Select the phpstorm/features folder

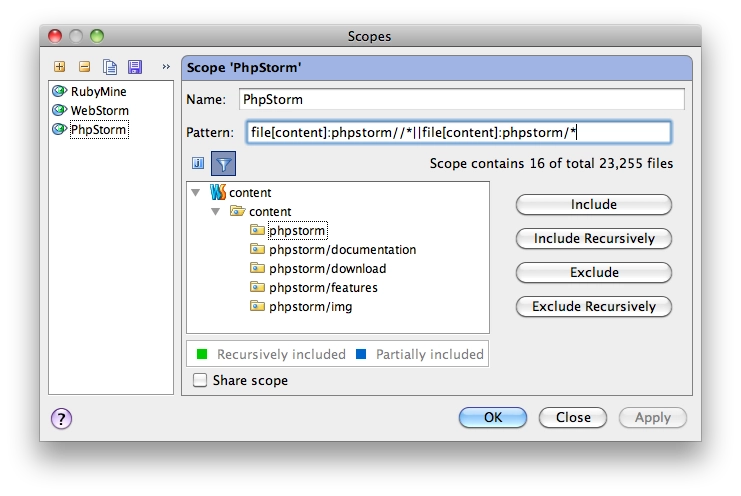[x=323, y=287]
